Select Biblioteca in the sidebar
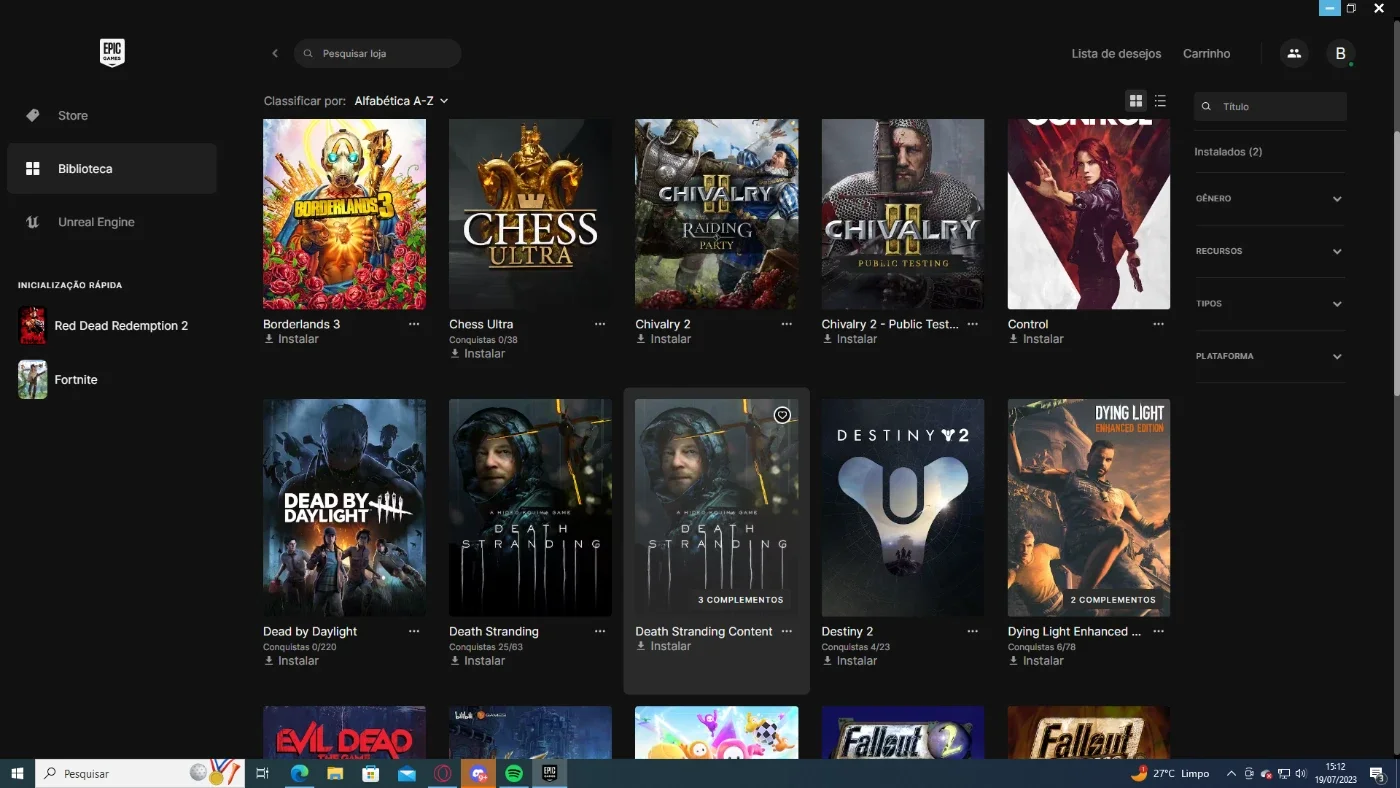Image resolution: width=1400 pixels, height=788 pixels. (x=111, y=168)
